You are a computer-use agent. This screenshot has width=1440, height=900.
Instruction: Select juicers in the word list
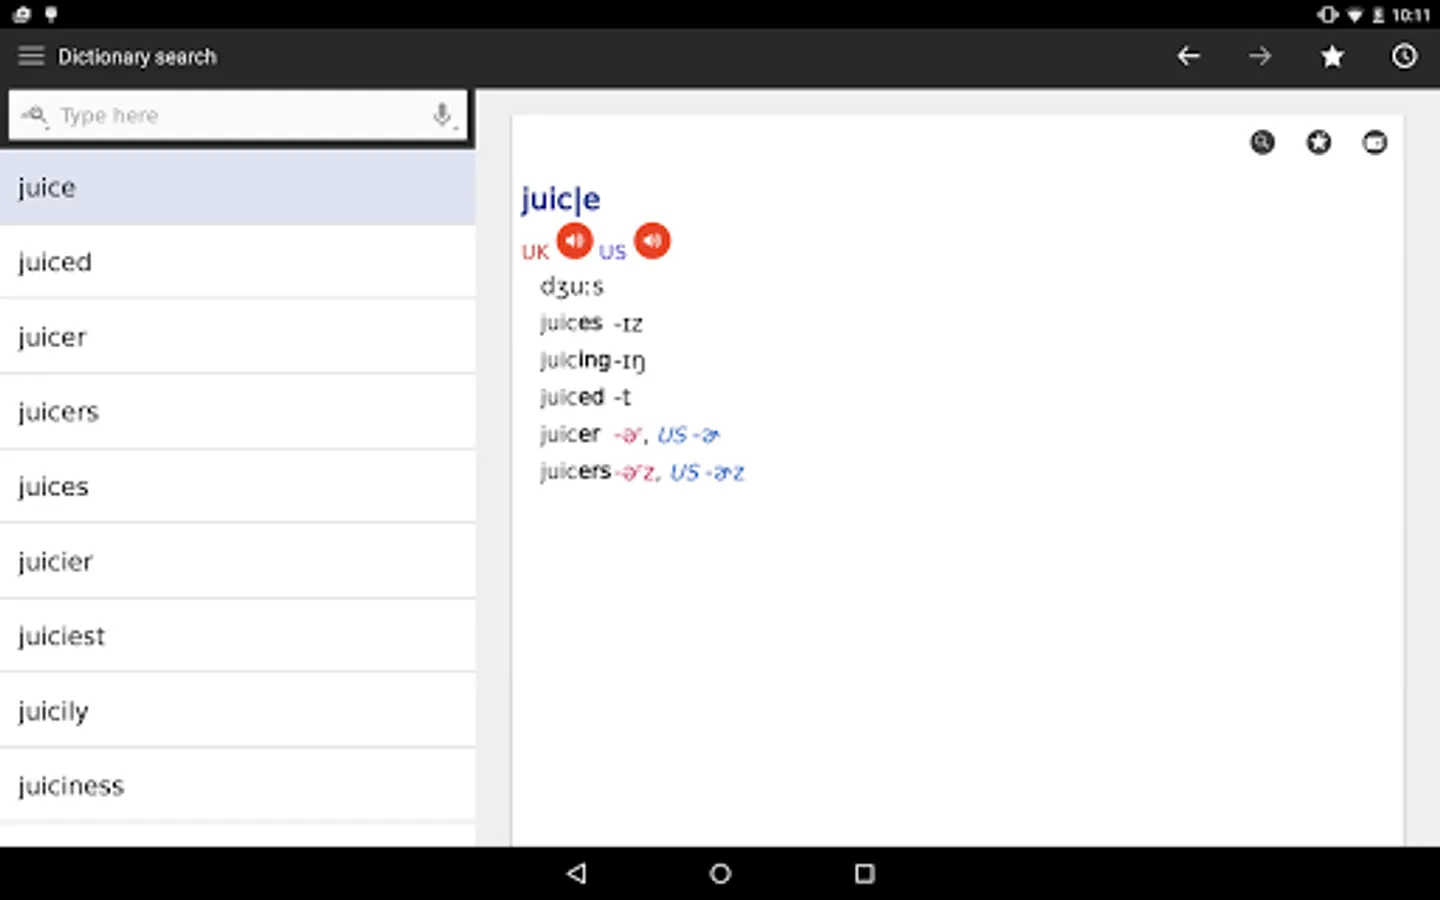(x=237, y=411)
